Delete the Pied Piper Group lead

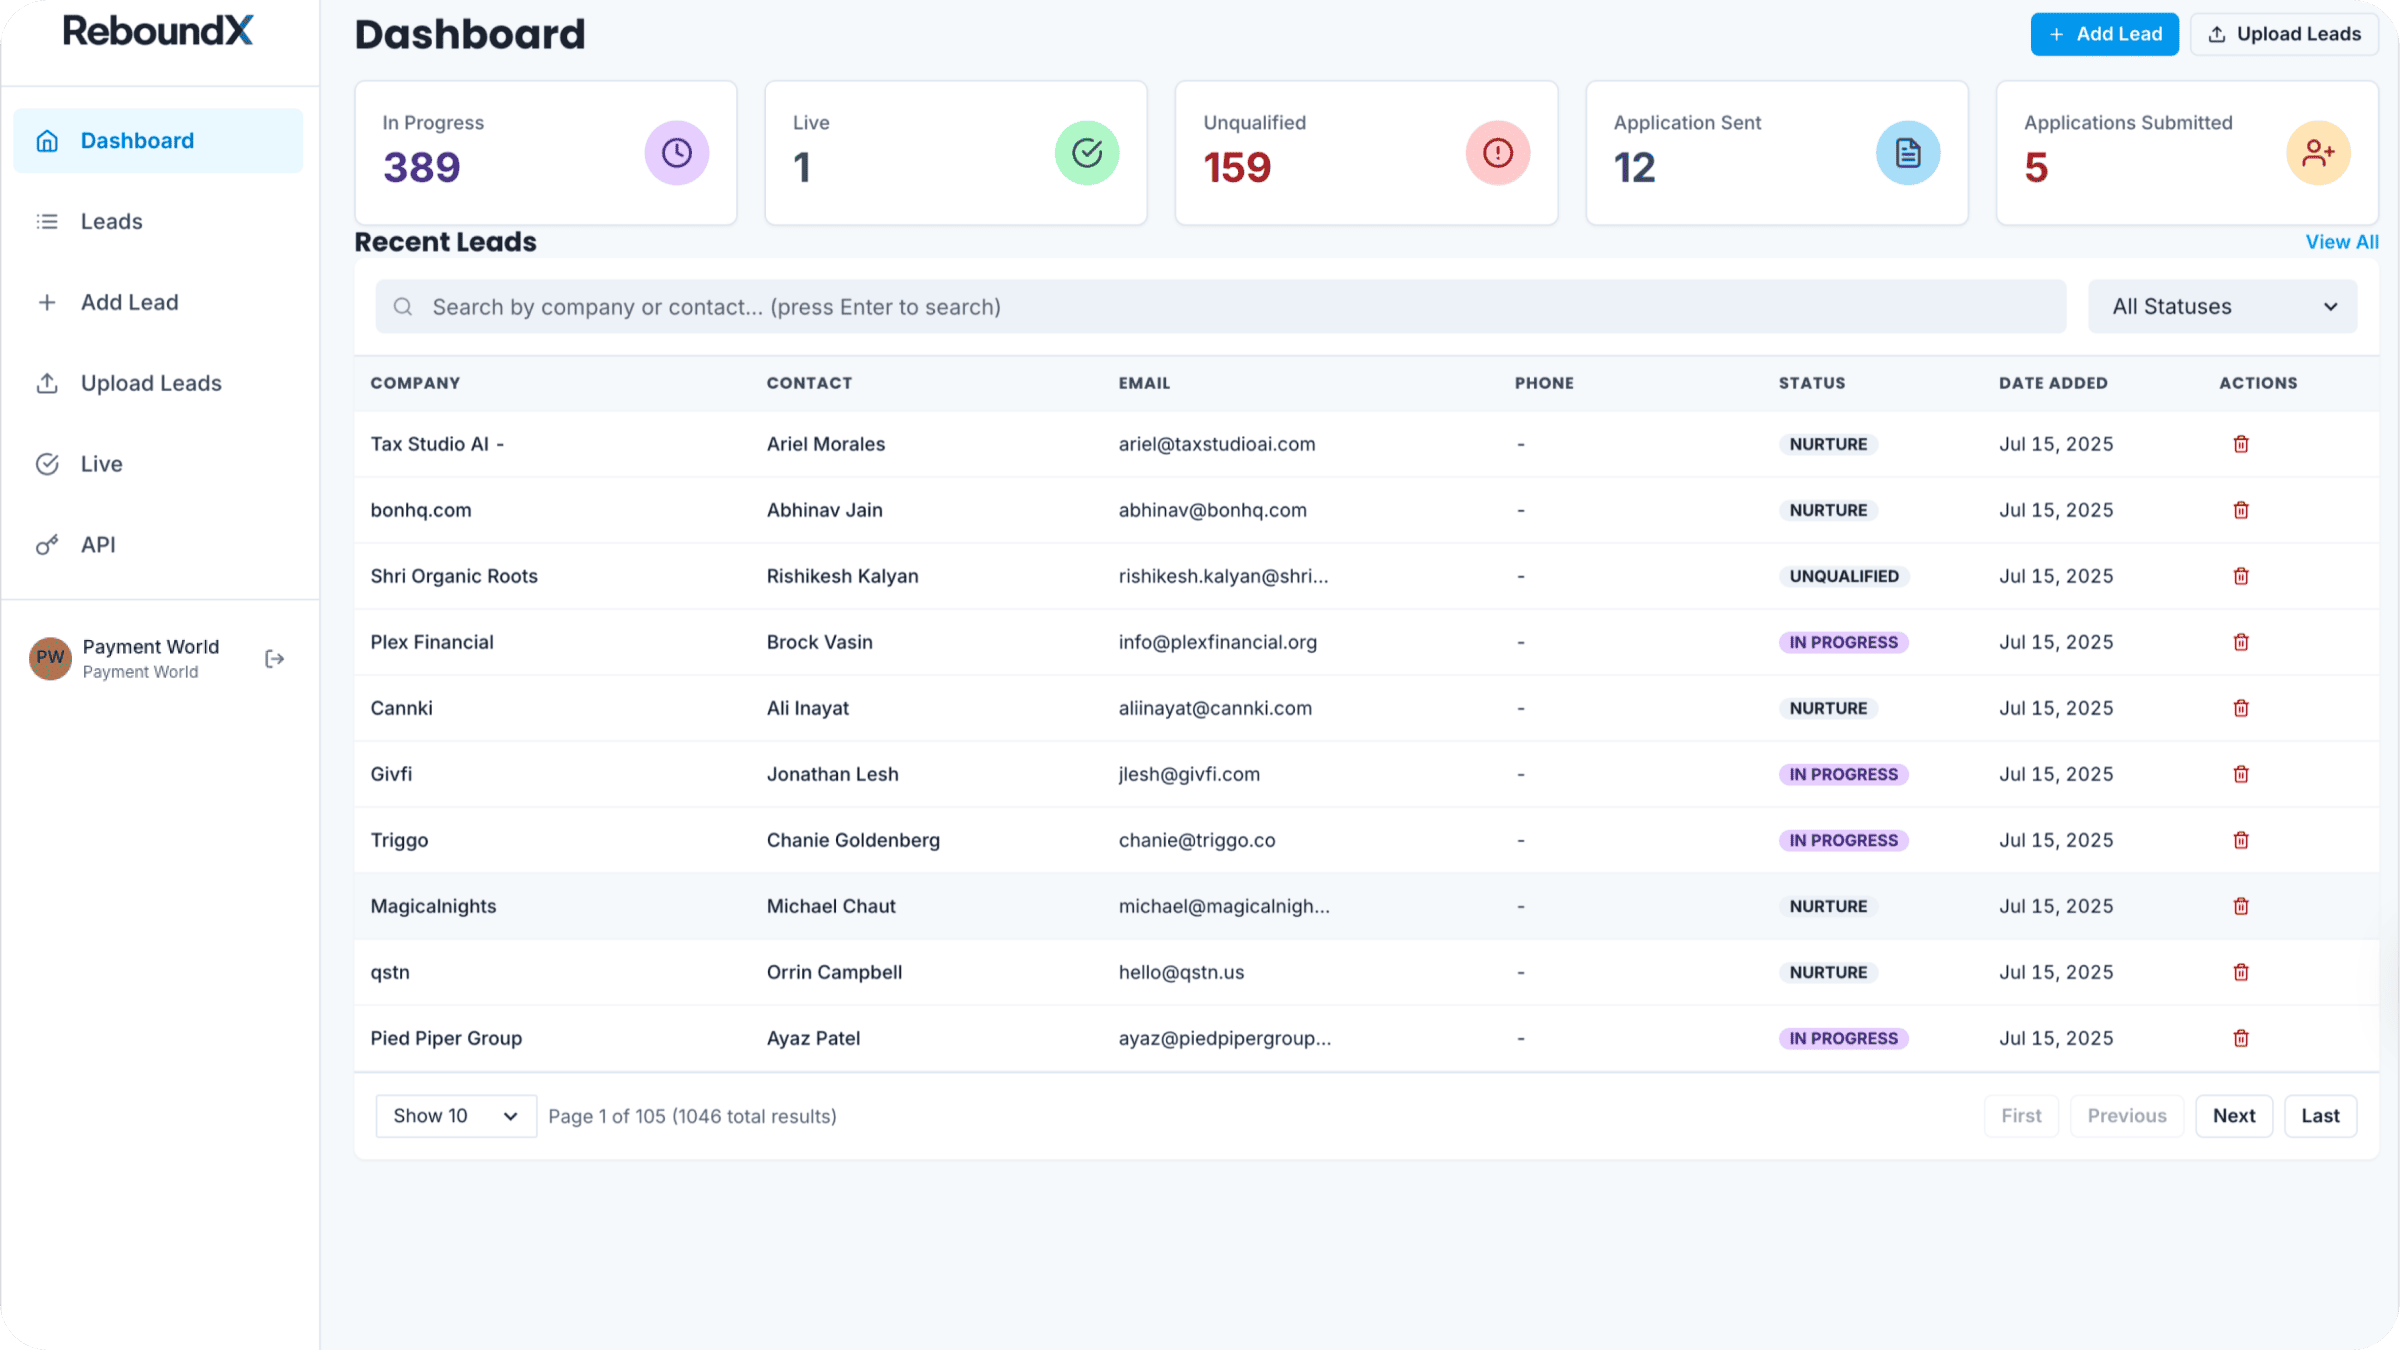click(x=2241, y=1038)
